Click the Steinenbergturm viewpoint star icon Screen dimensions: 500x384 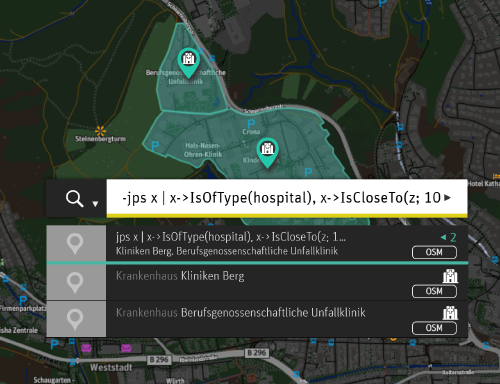coord(100,131)
